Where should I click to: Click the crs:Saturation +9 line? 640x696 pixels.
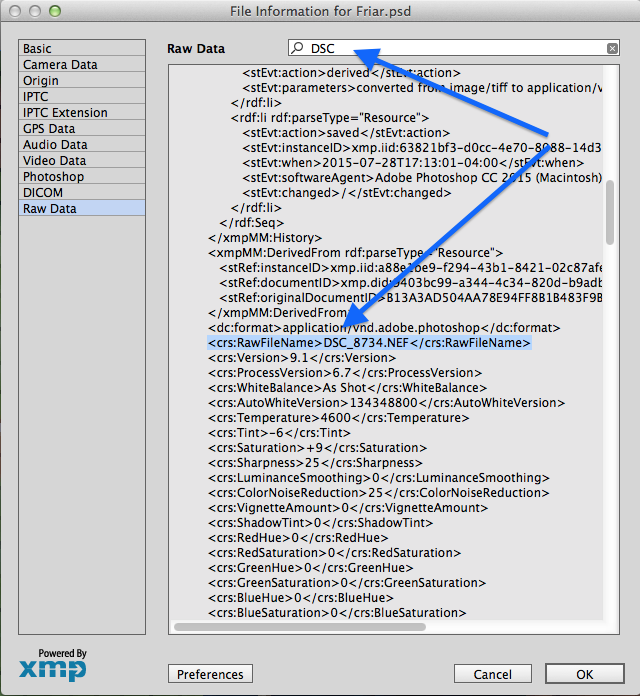(317, 448)
